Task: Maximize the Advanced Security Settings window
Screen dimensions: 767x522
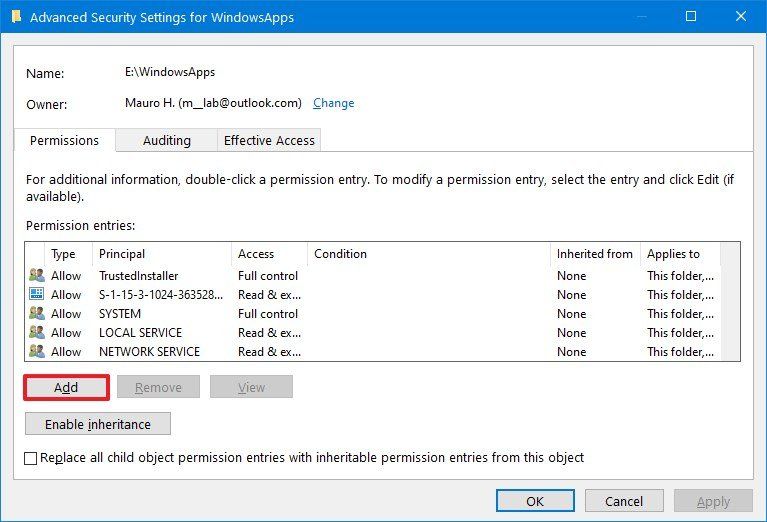Action: [x=691, y=17]
